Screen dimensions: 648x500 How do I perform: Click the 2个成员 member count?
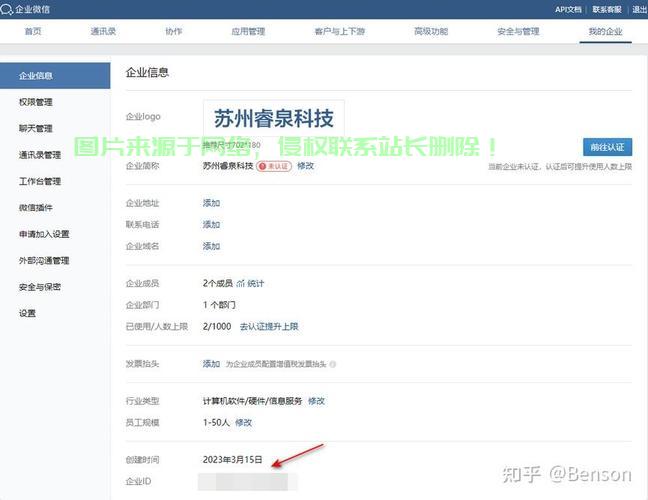[218, 283]
